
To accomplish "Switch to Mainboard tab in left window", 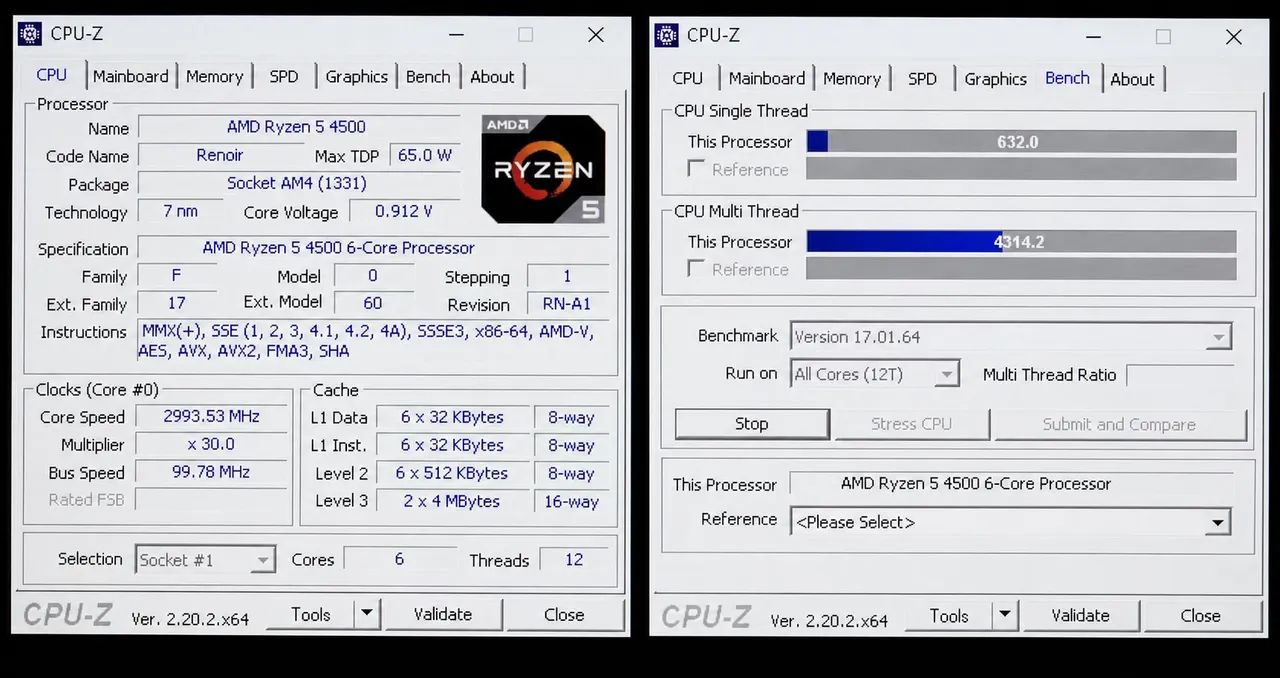I will coord(131,76).
